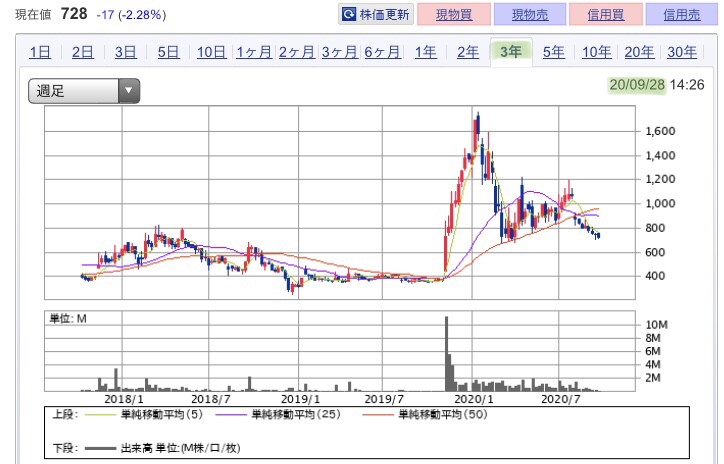Image resolution: width=724 pixels, height=464 pixels.
Task: Open the 現物買 order link
Action: click(x=454, y=14)
